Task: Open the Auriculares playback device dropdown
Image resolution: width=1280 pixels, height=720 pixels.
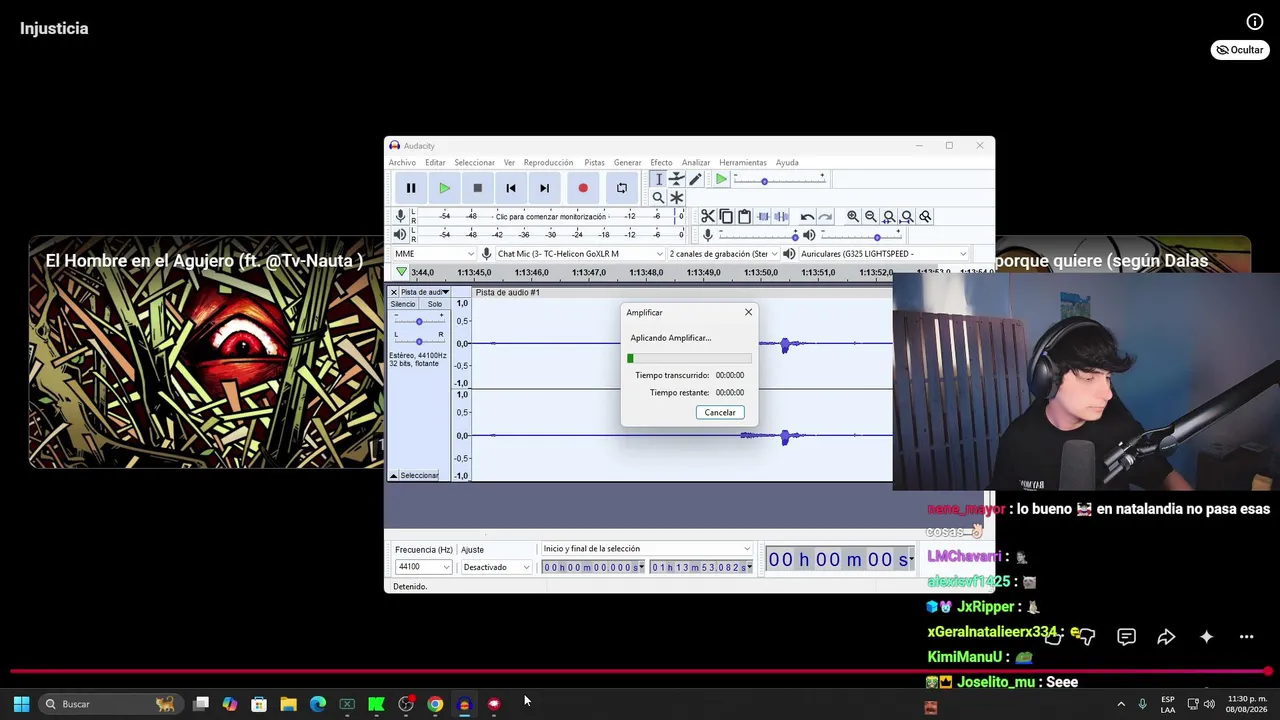Action: click(x=884, y=254)
